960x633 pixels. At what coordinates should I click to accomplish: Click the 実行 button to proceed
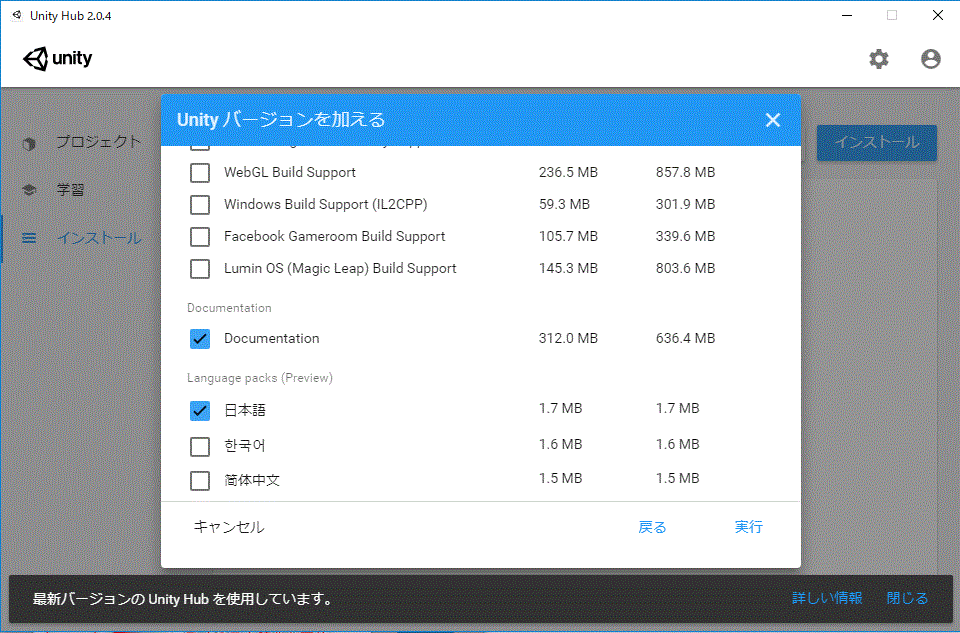tap(748, 527)
